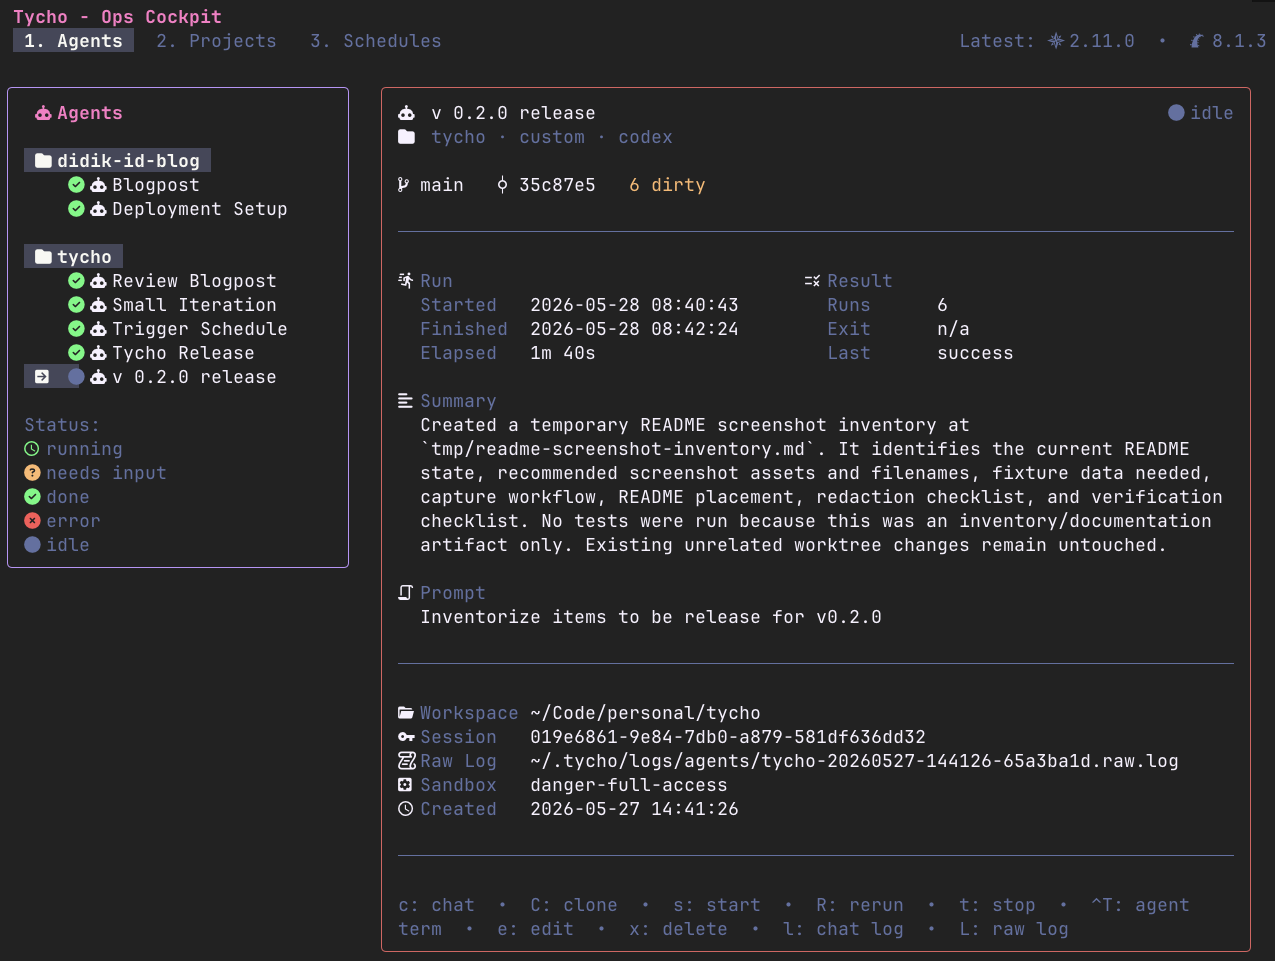The width and height of the screenshot is (1275, 961).
Task: Click the danger-full-access sandbox value
Action: coord(629,785)
